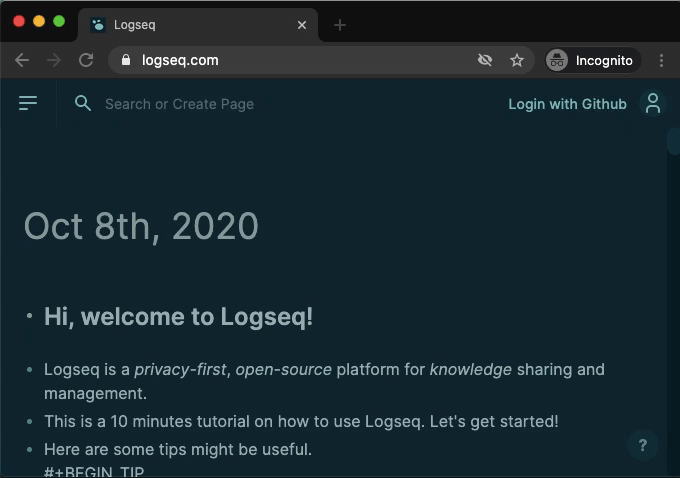Click Login with Github link
The image size is (680, 478).
(567, 104)
